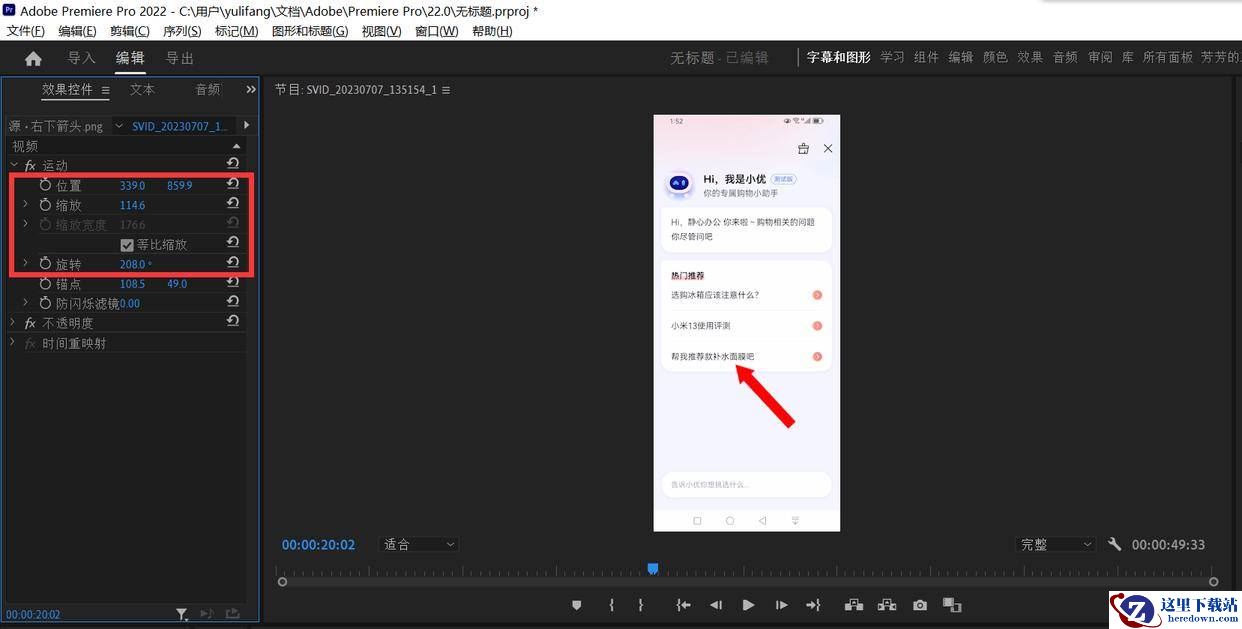This screenshot has height=629, width=1242.
Task: Toggle fx switch for 运动 effect
Action: 30,165
